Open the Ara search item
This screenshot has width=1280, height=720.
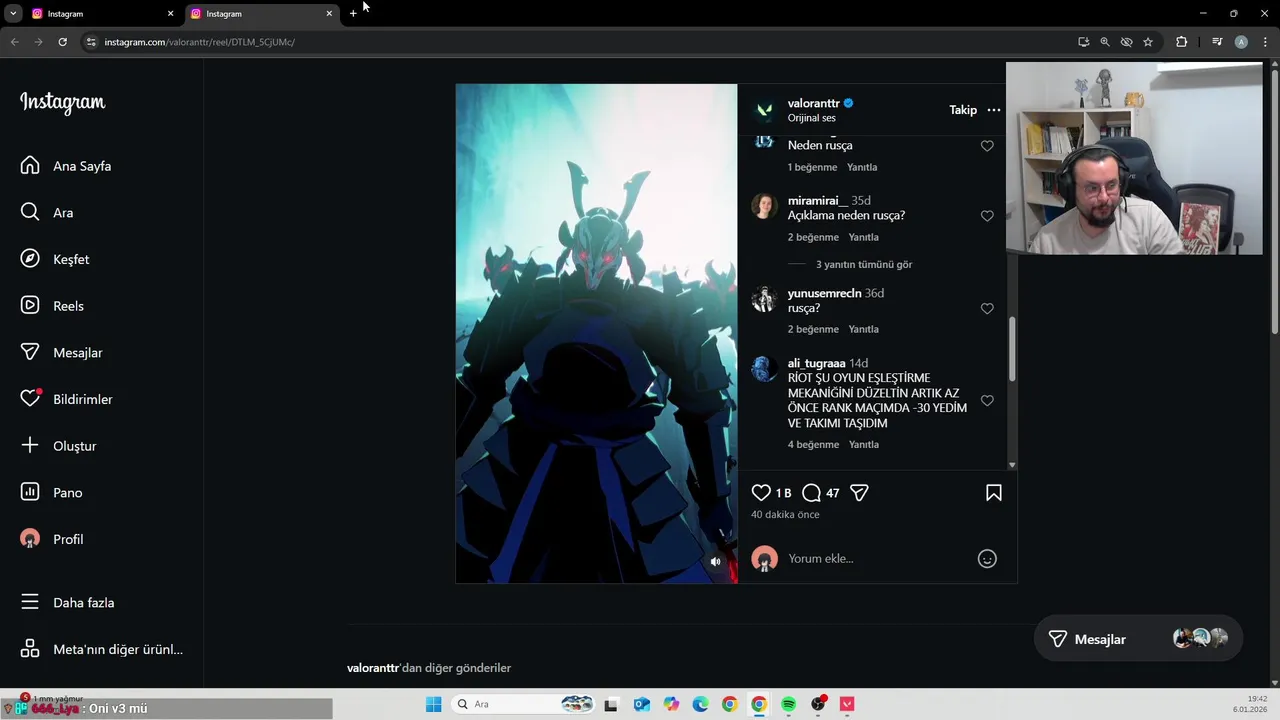click(x=47, y=213)
